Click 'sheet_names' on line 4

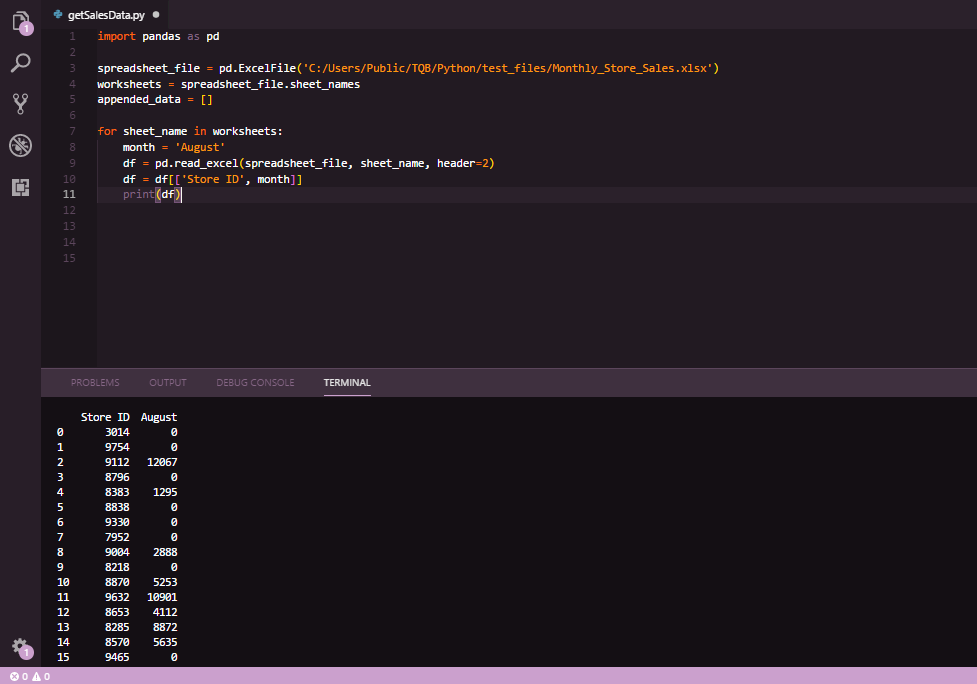coord(325,84)
